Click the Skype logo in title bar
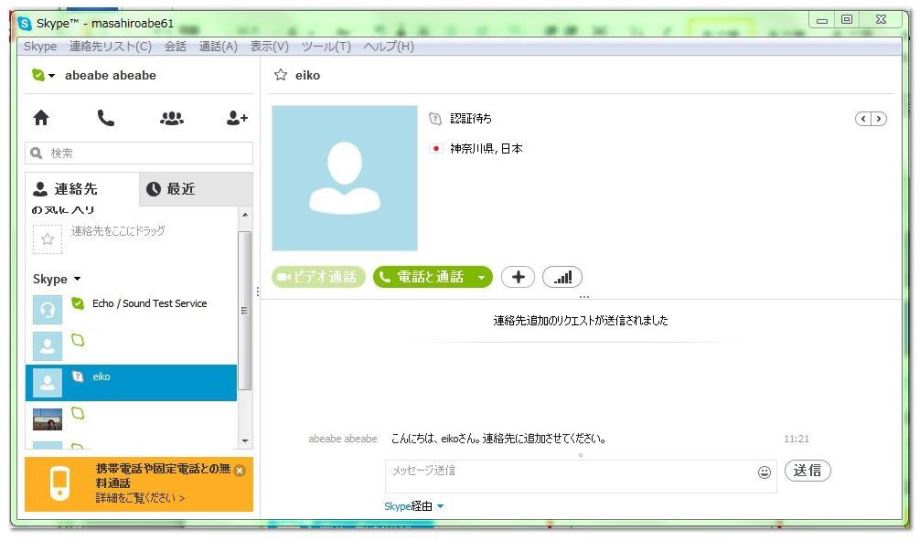The height and width of the screenshot is (541, 920). tap(25, 23)
